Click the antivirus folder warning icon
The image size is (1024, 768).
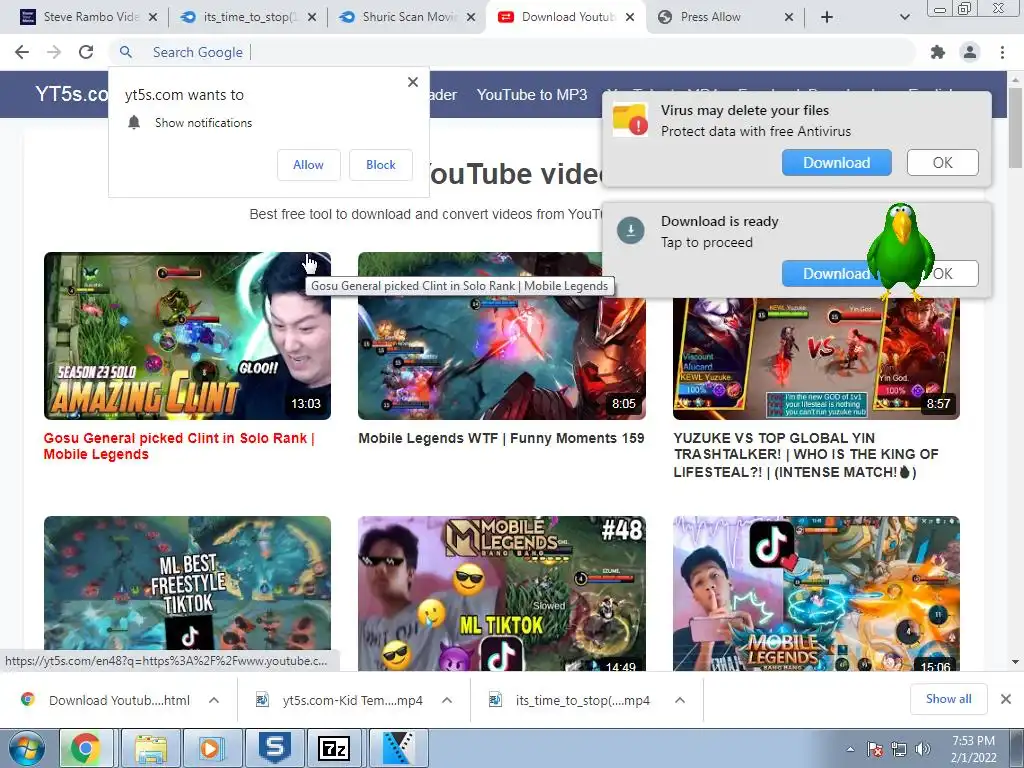630,120
